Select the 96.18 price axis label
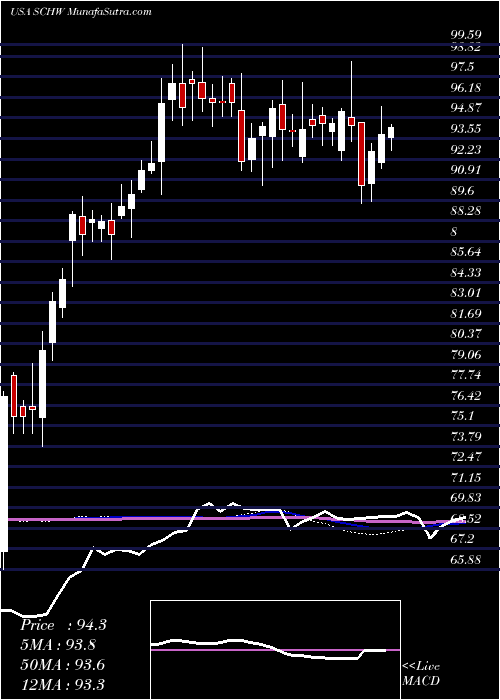500x700 pixels. pos(466,88)
